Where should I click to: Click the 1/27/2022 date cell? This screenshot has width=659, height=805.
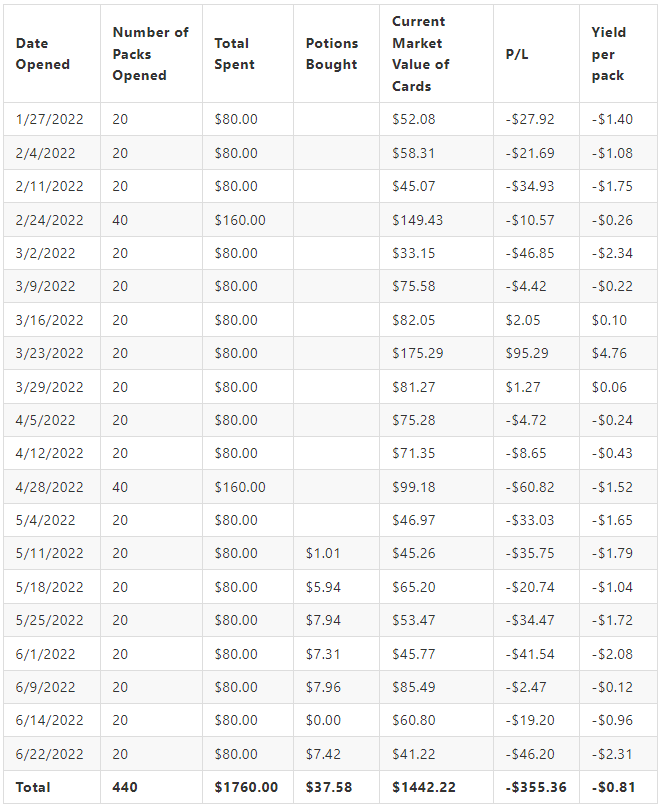click(52, 119)
